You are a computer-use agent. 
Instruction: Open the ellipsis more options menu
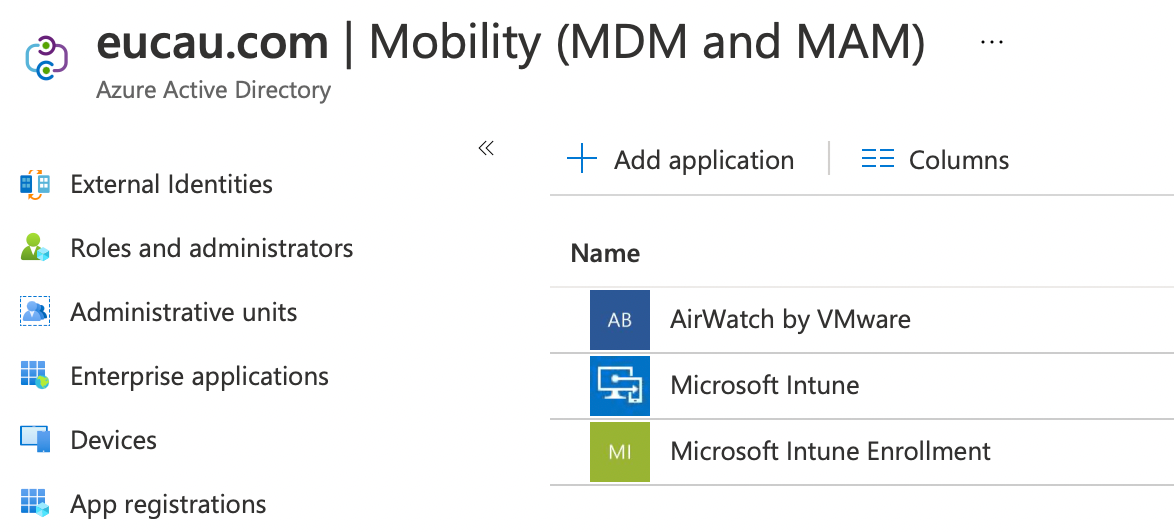point(991,42)
